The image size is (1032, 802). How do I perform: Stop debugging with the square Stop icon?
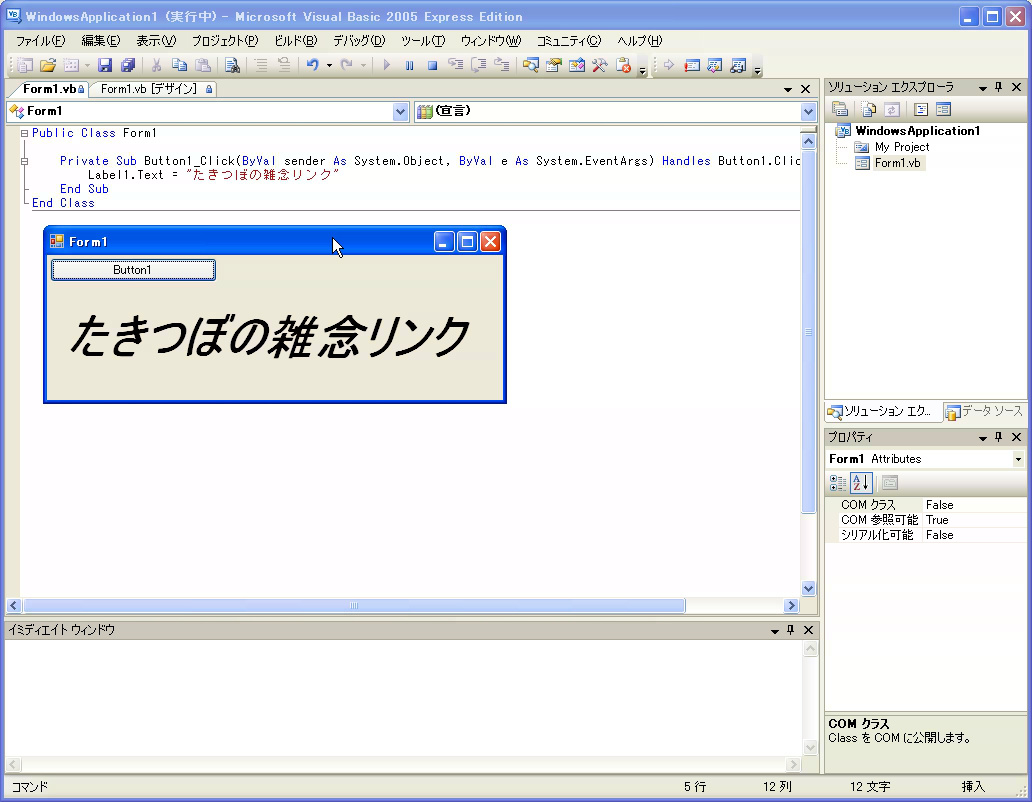point(432,66)
